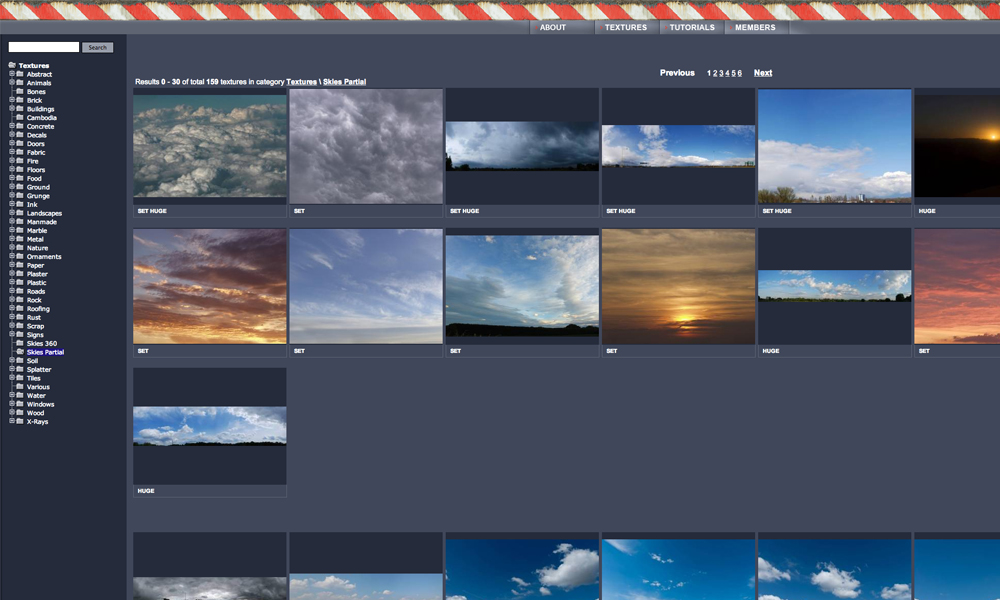Click the Search button

(x=98, y=48)
